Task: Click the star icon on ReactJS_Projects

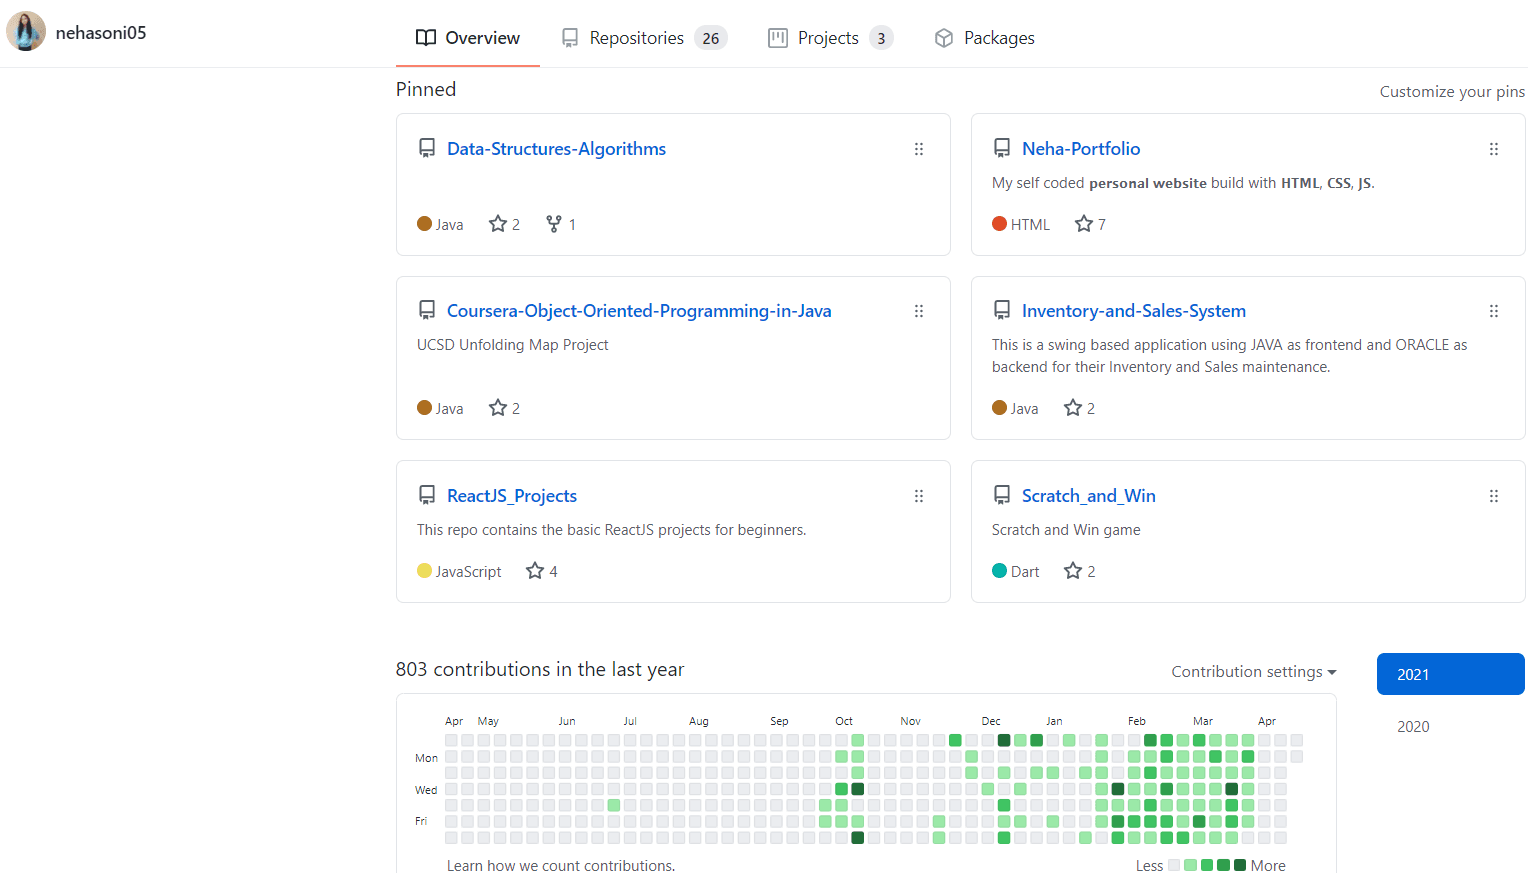Action: point(535,571)
